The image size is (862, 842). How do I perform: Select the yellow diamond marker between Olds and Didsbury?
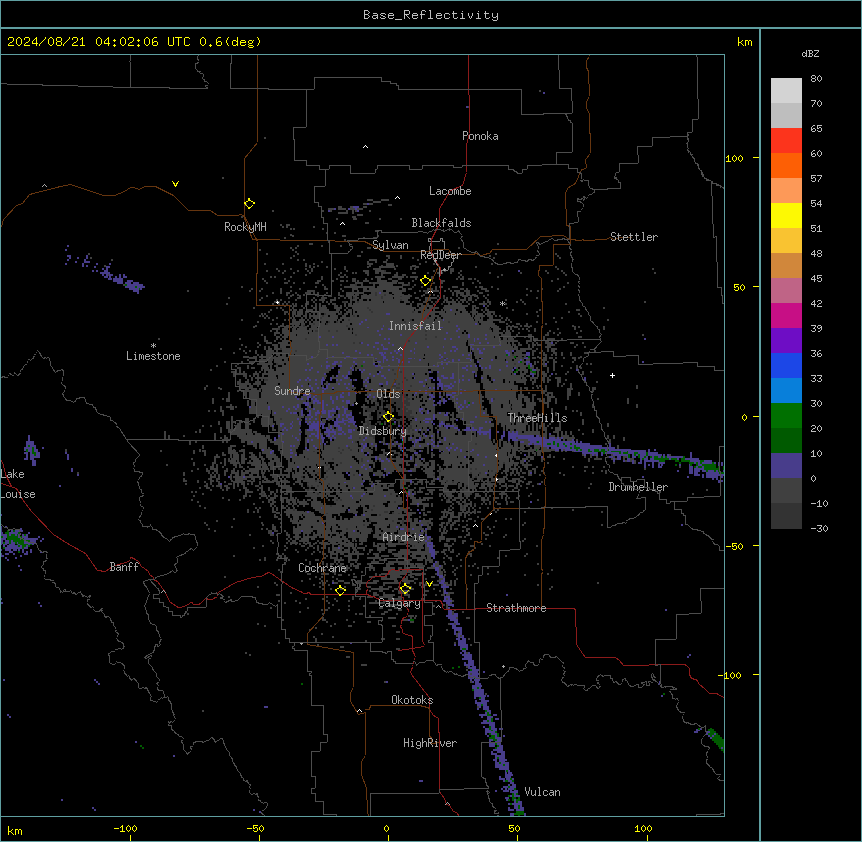388,417
